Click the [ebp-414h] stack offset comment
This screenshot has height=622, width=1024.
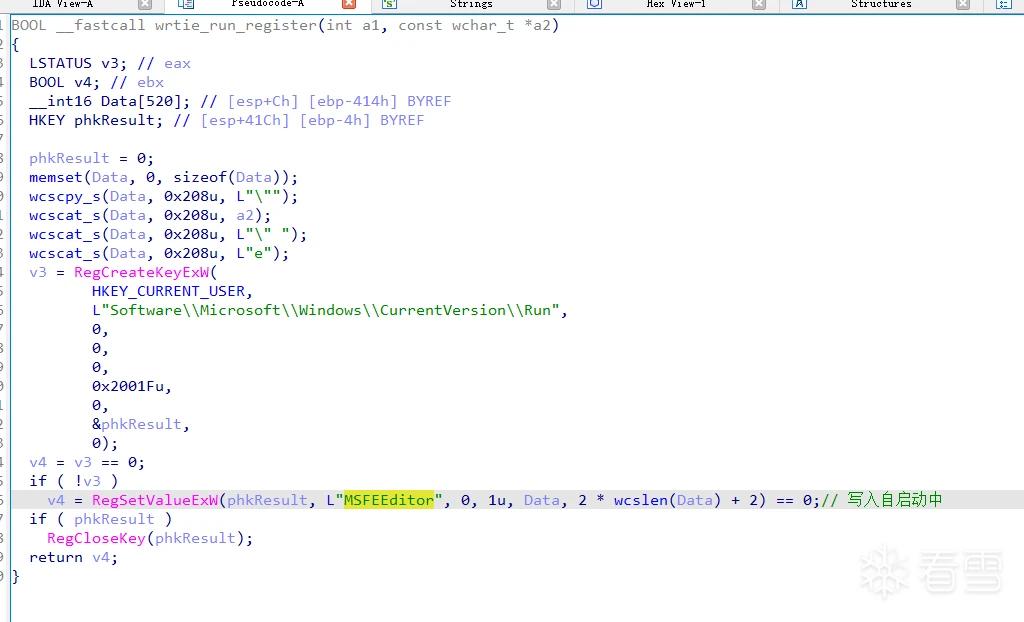point(353,101)
